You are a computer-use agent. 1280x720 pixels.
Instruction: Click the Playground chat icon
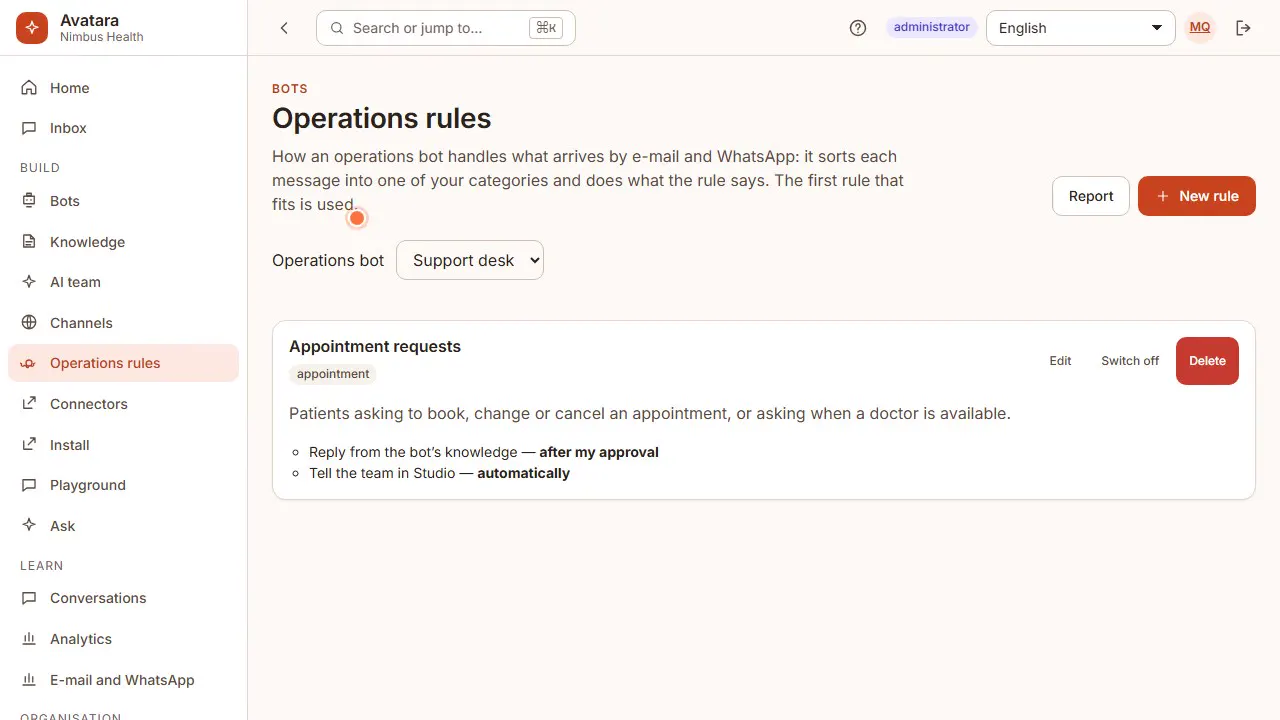(29, 485)
